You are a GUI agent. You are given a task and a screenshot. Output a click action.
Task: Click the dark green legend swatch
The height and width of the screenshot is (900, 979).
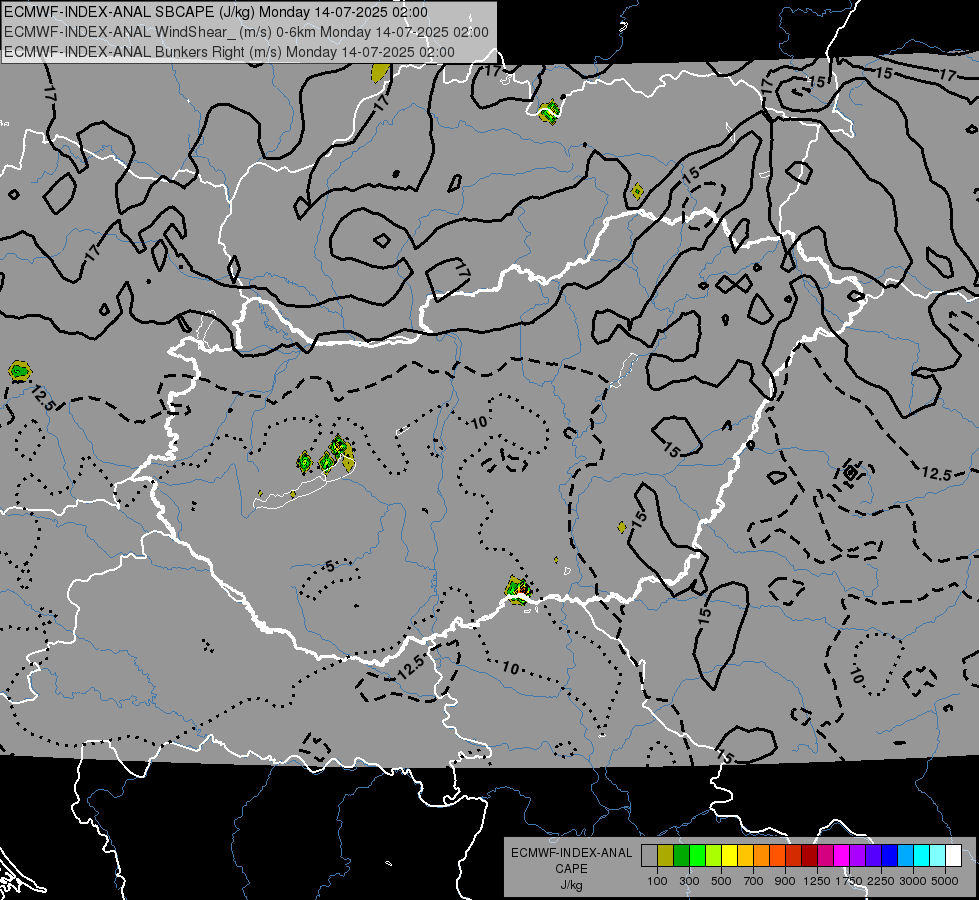(681, 855)
